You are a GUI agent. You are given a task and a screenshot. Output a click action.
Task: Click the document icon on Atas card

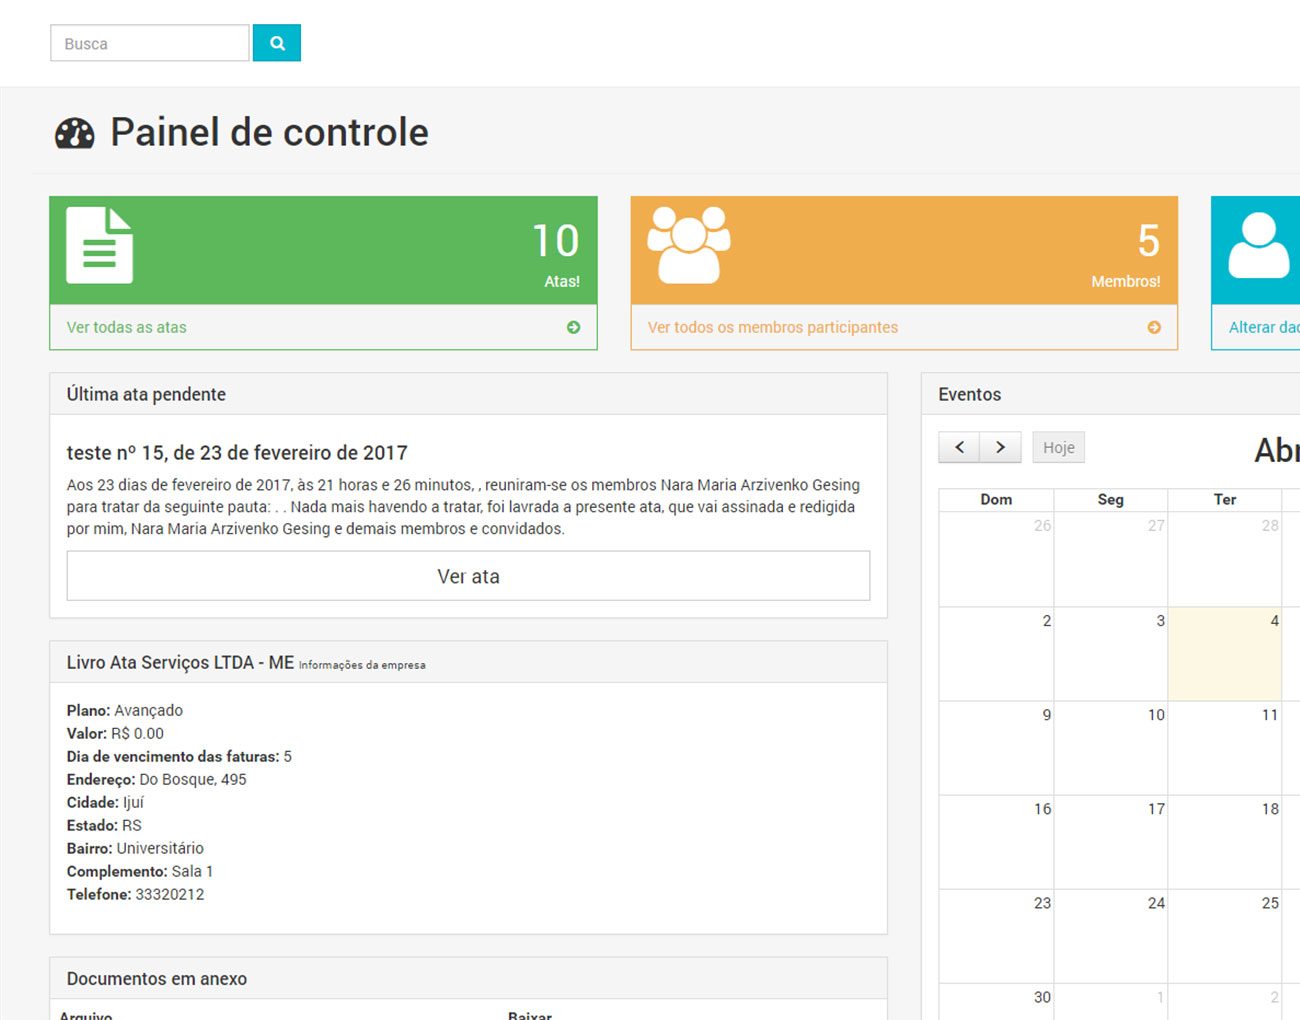pos(99,245)
